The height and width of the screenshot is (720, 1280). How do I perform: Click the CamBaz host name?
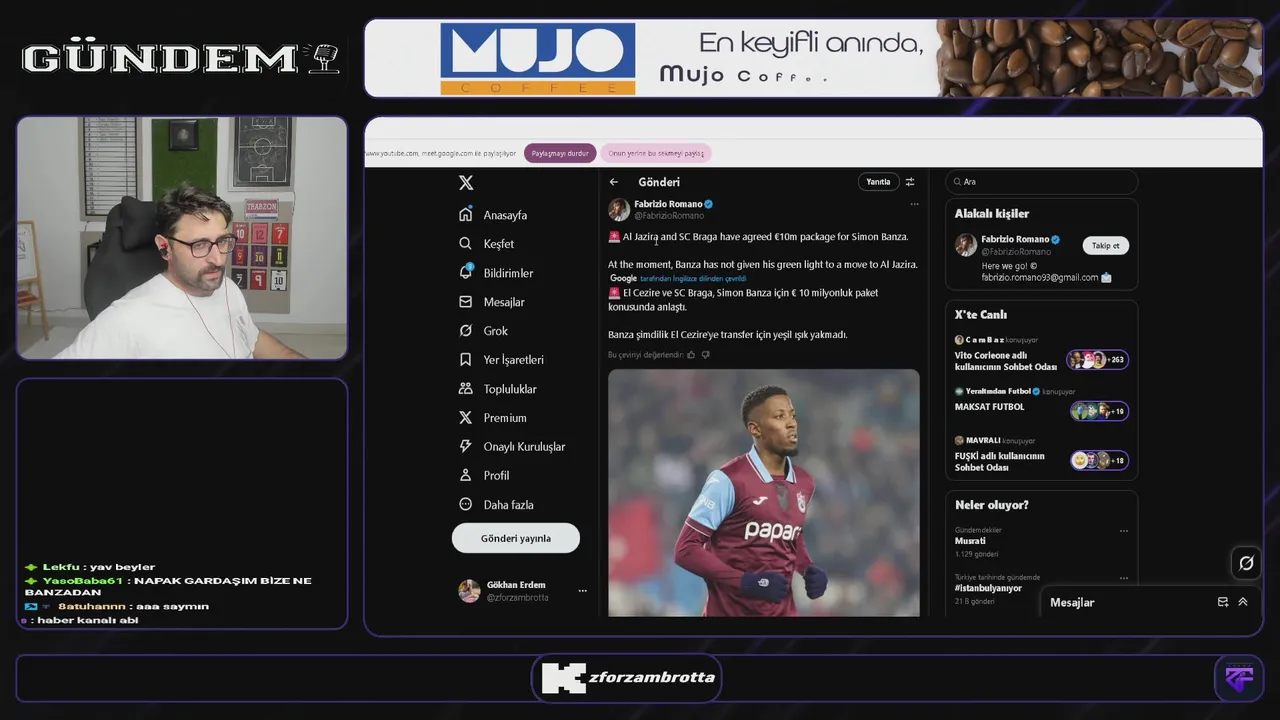pos(984,340)
